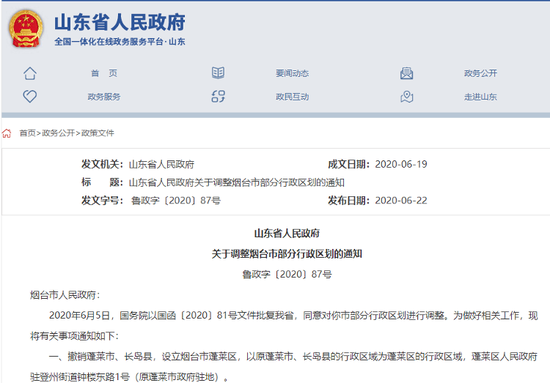Click the 山东省人民政府 site title
Image resolution: width=550 pixels, height=383 pixels.
[120, 22]
